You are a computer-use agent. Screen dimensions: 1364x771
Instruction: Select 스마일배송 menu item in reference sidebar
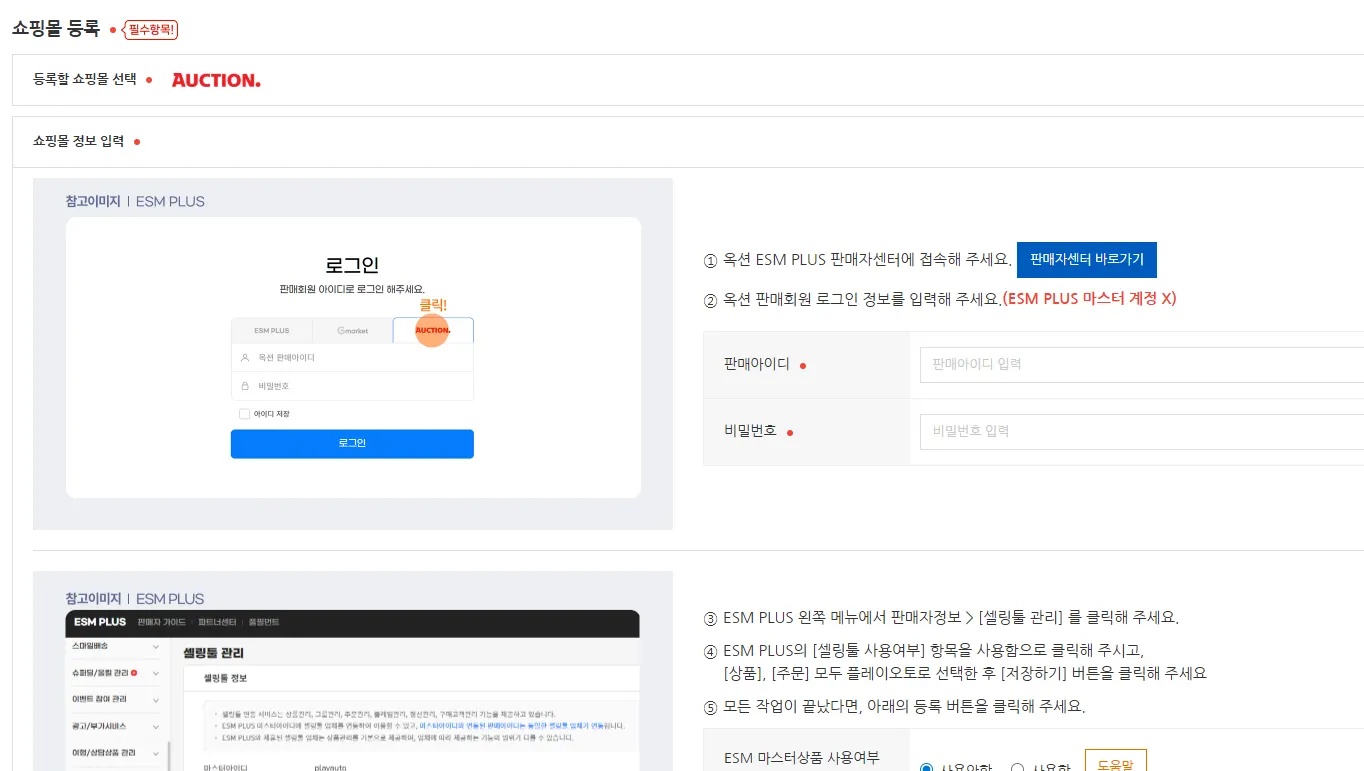tap(92, 647)
